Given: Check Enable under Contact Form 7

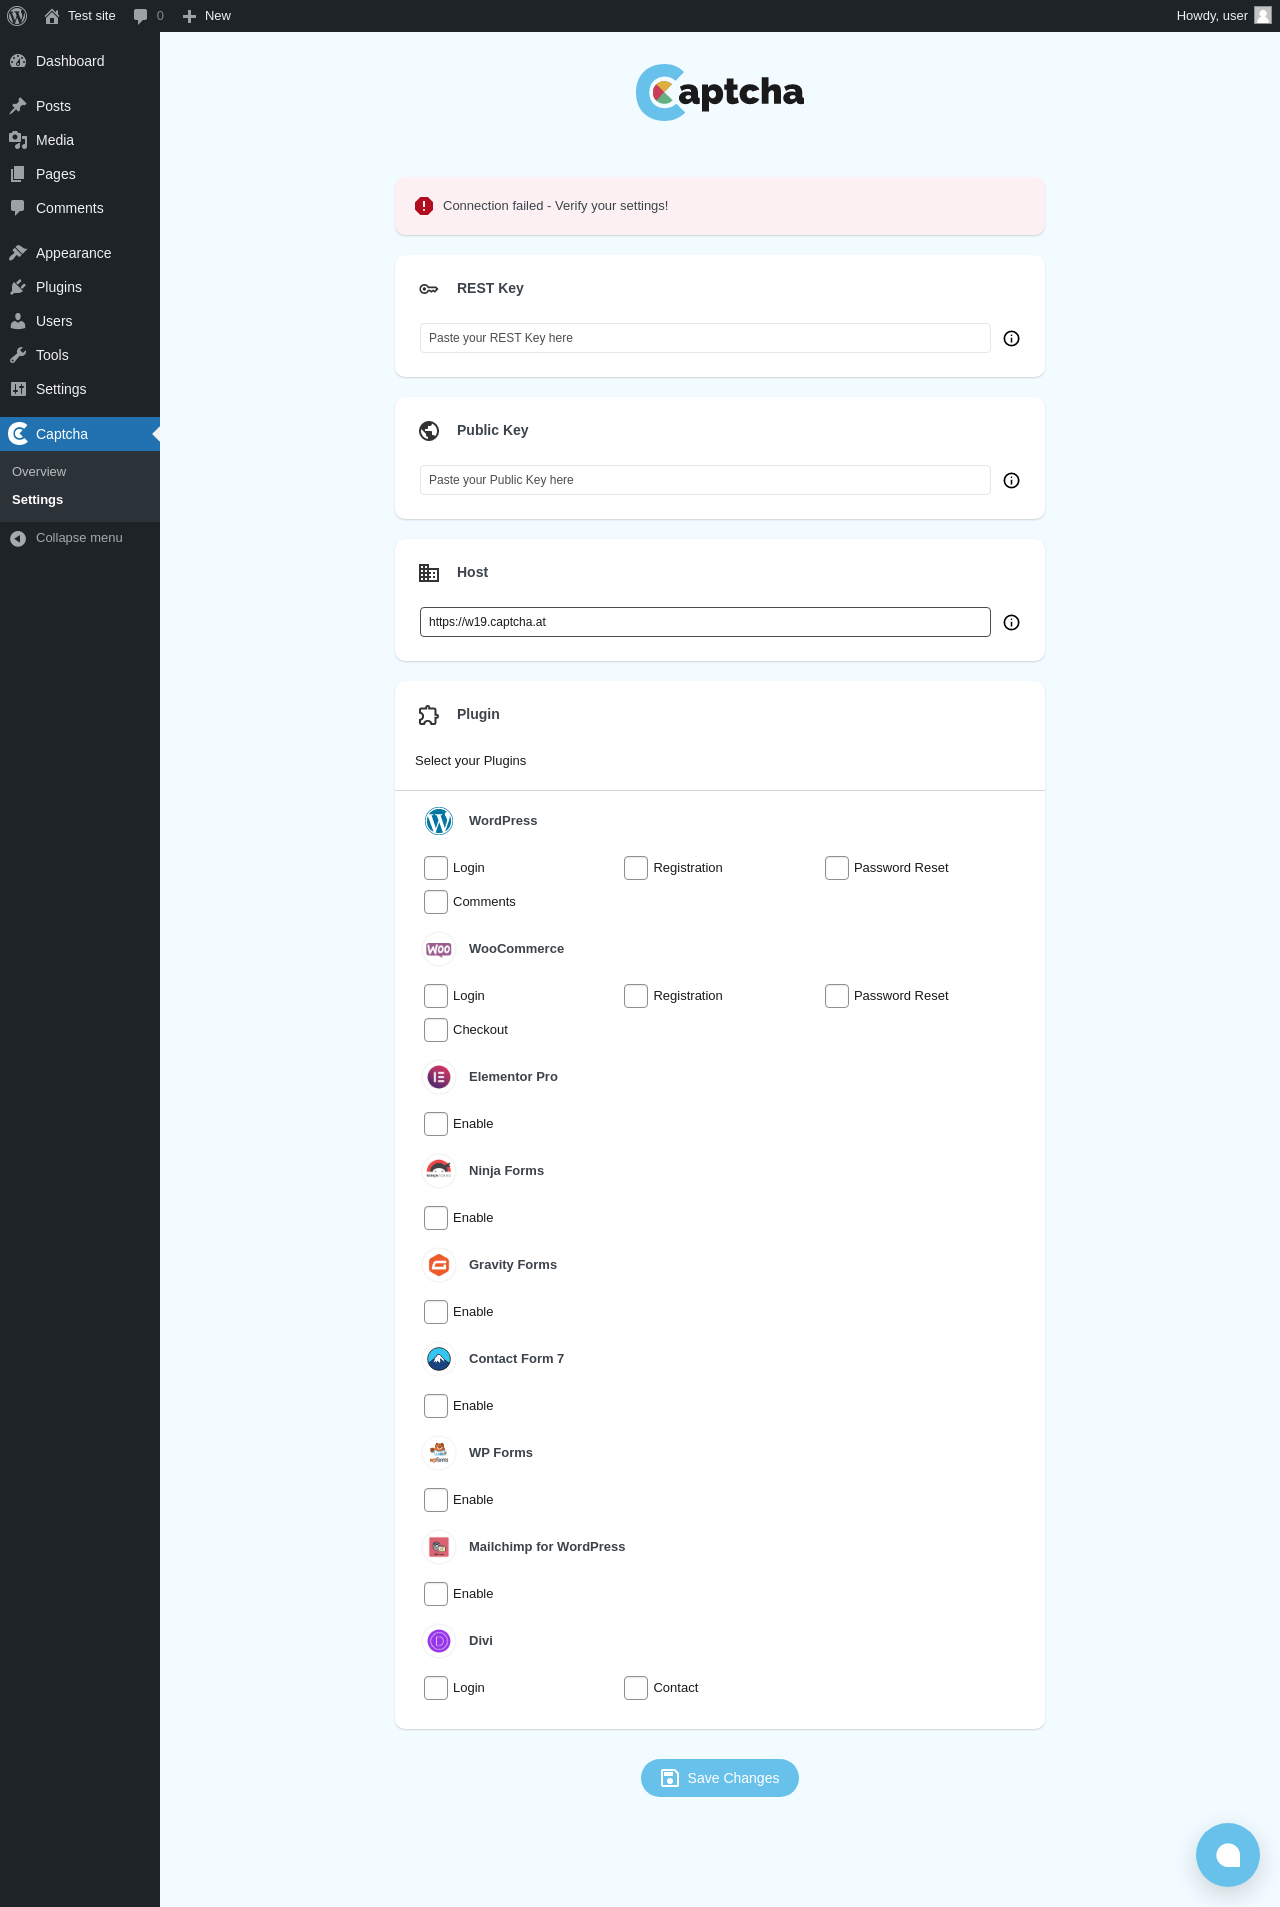Looking at the screenshot, I should (436, 1406).
